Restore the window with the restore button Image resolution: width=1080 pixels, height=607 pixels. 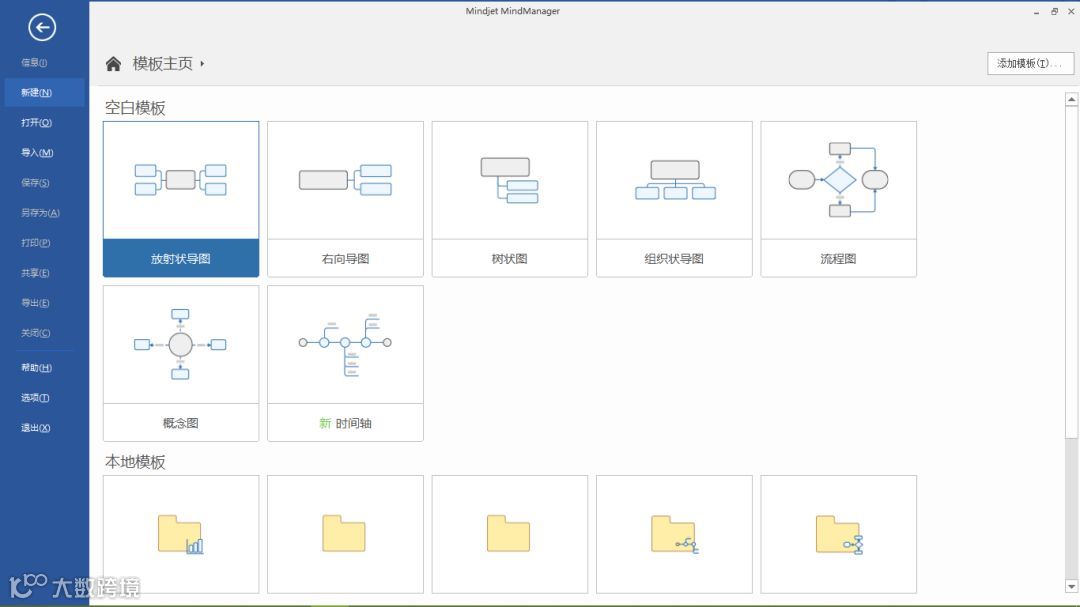tap(1054, 12)
